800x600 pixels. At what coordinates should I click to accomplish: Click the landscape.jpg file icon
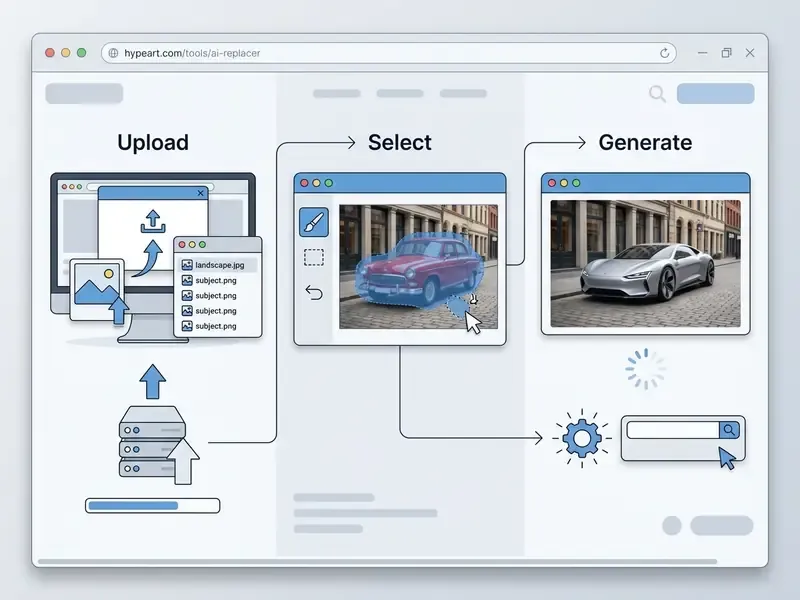(x=187, y=265)
